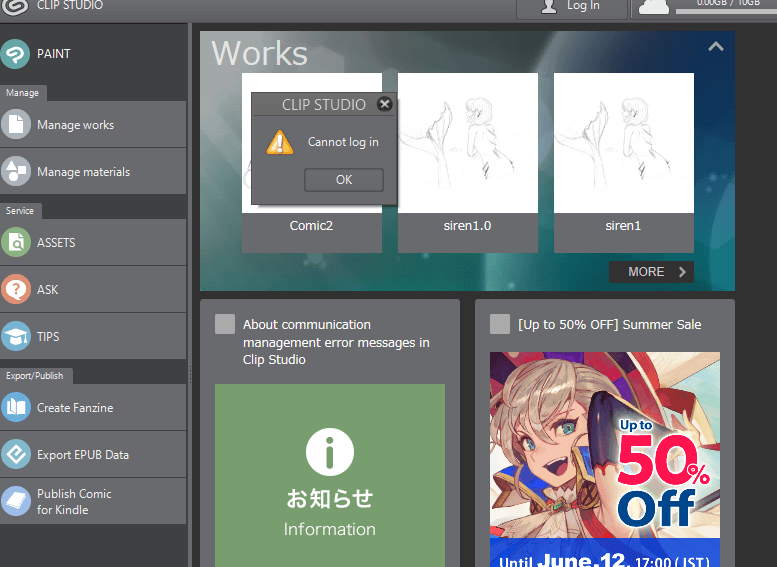
Task: Click the cloud storage icon
Action: 654,7
